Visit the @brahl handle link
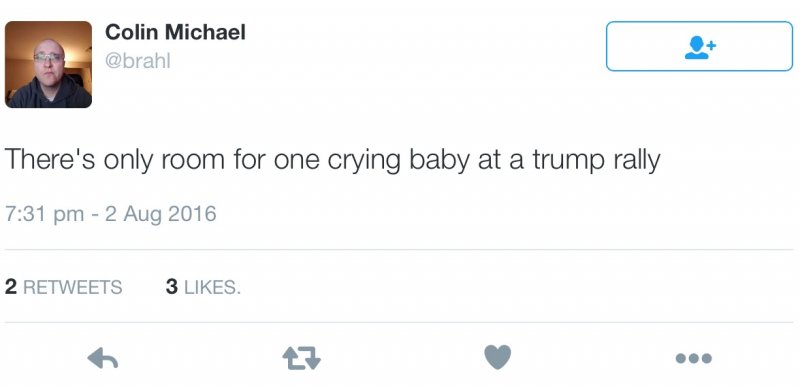Image resolution: width=800 pixels, height=387 pixels. tap(138, 61)
